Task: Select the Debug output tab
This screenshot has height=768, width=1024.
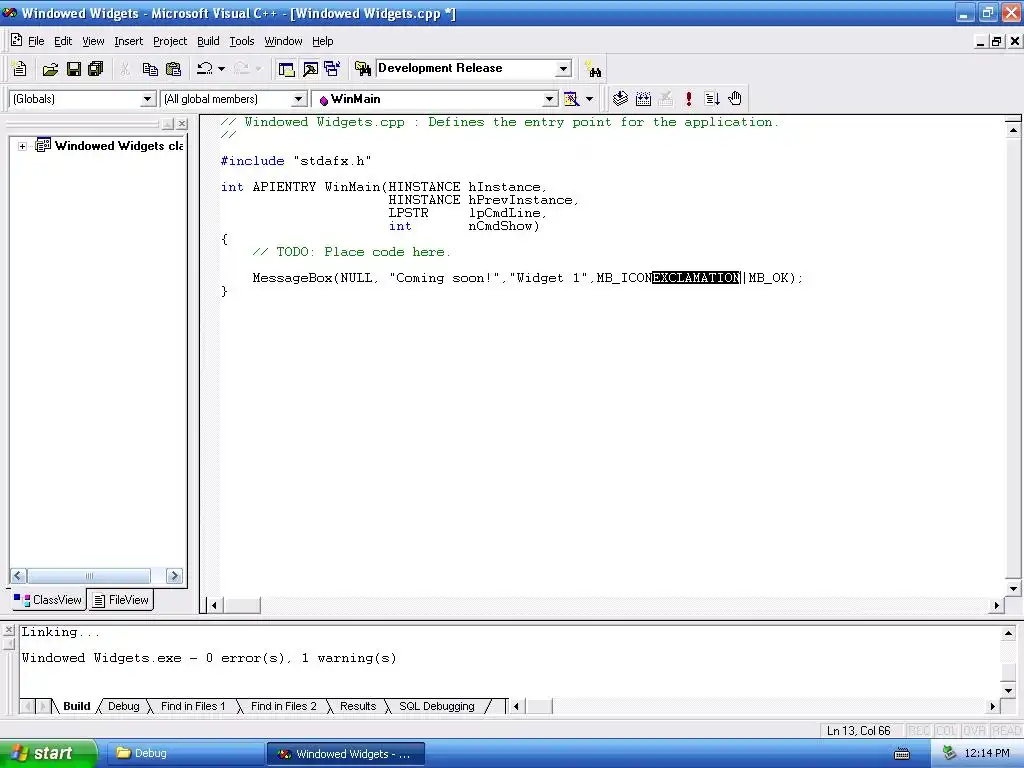Action: [123, 706]
